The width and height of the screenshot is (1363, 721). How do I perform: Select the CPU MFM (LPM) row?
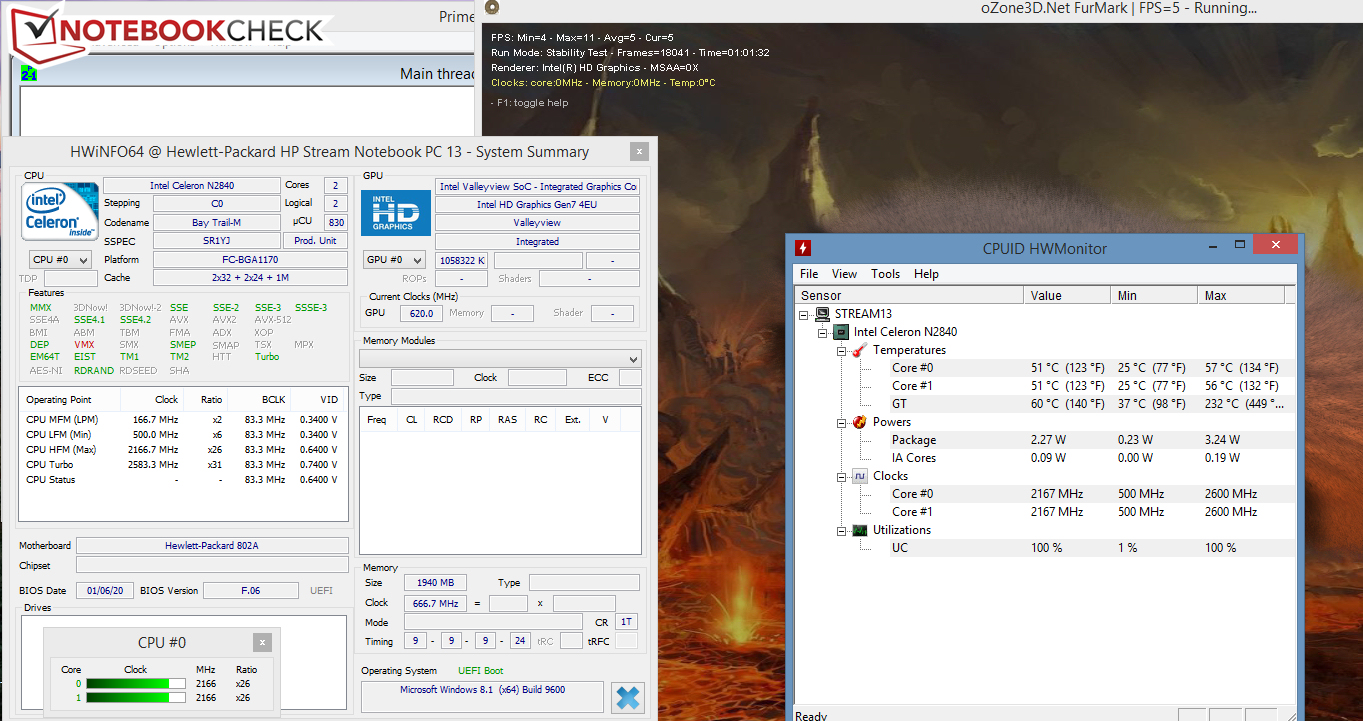[183, 420]
